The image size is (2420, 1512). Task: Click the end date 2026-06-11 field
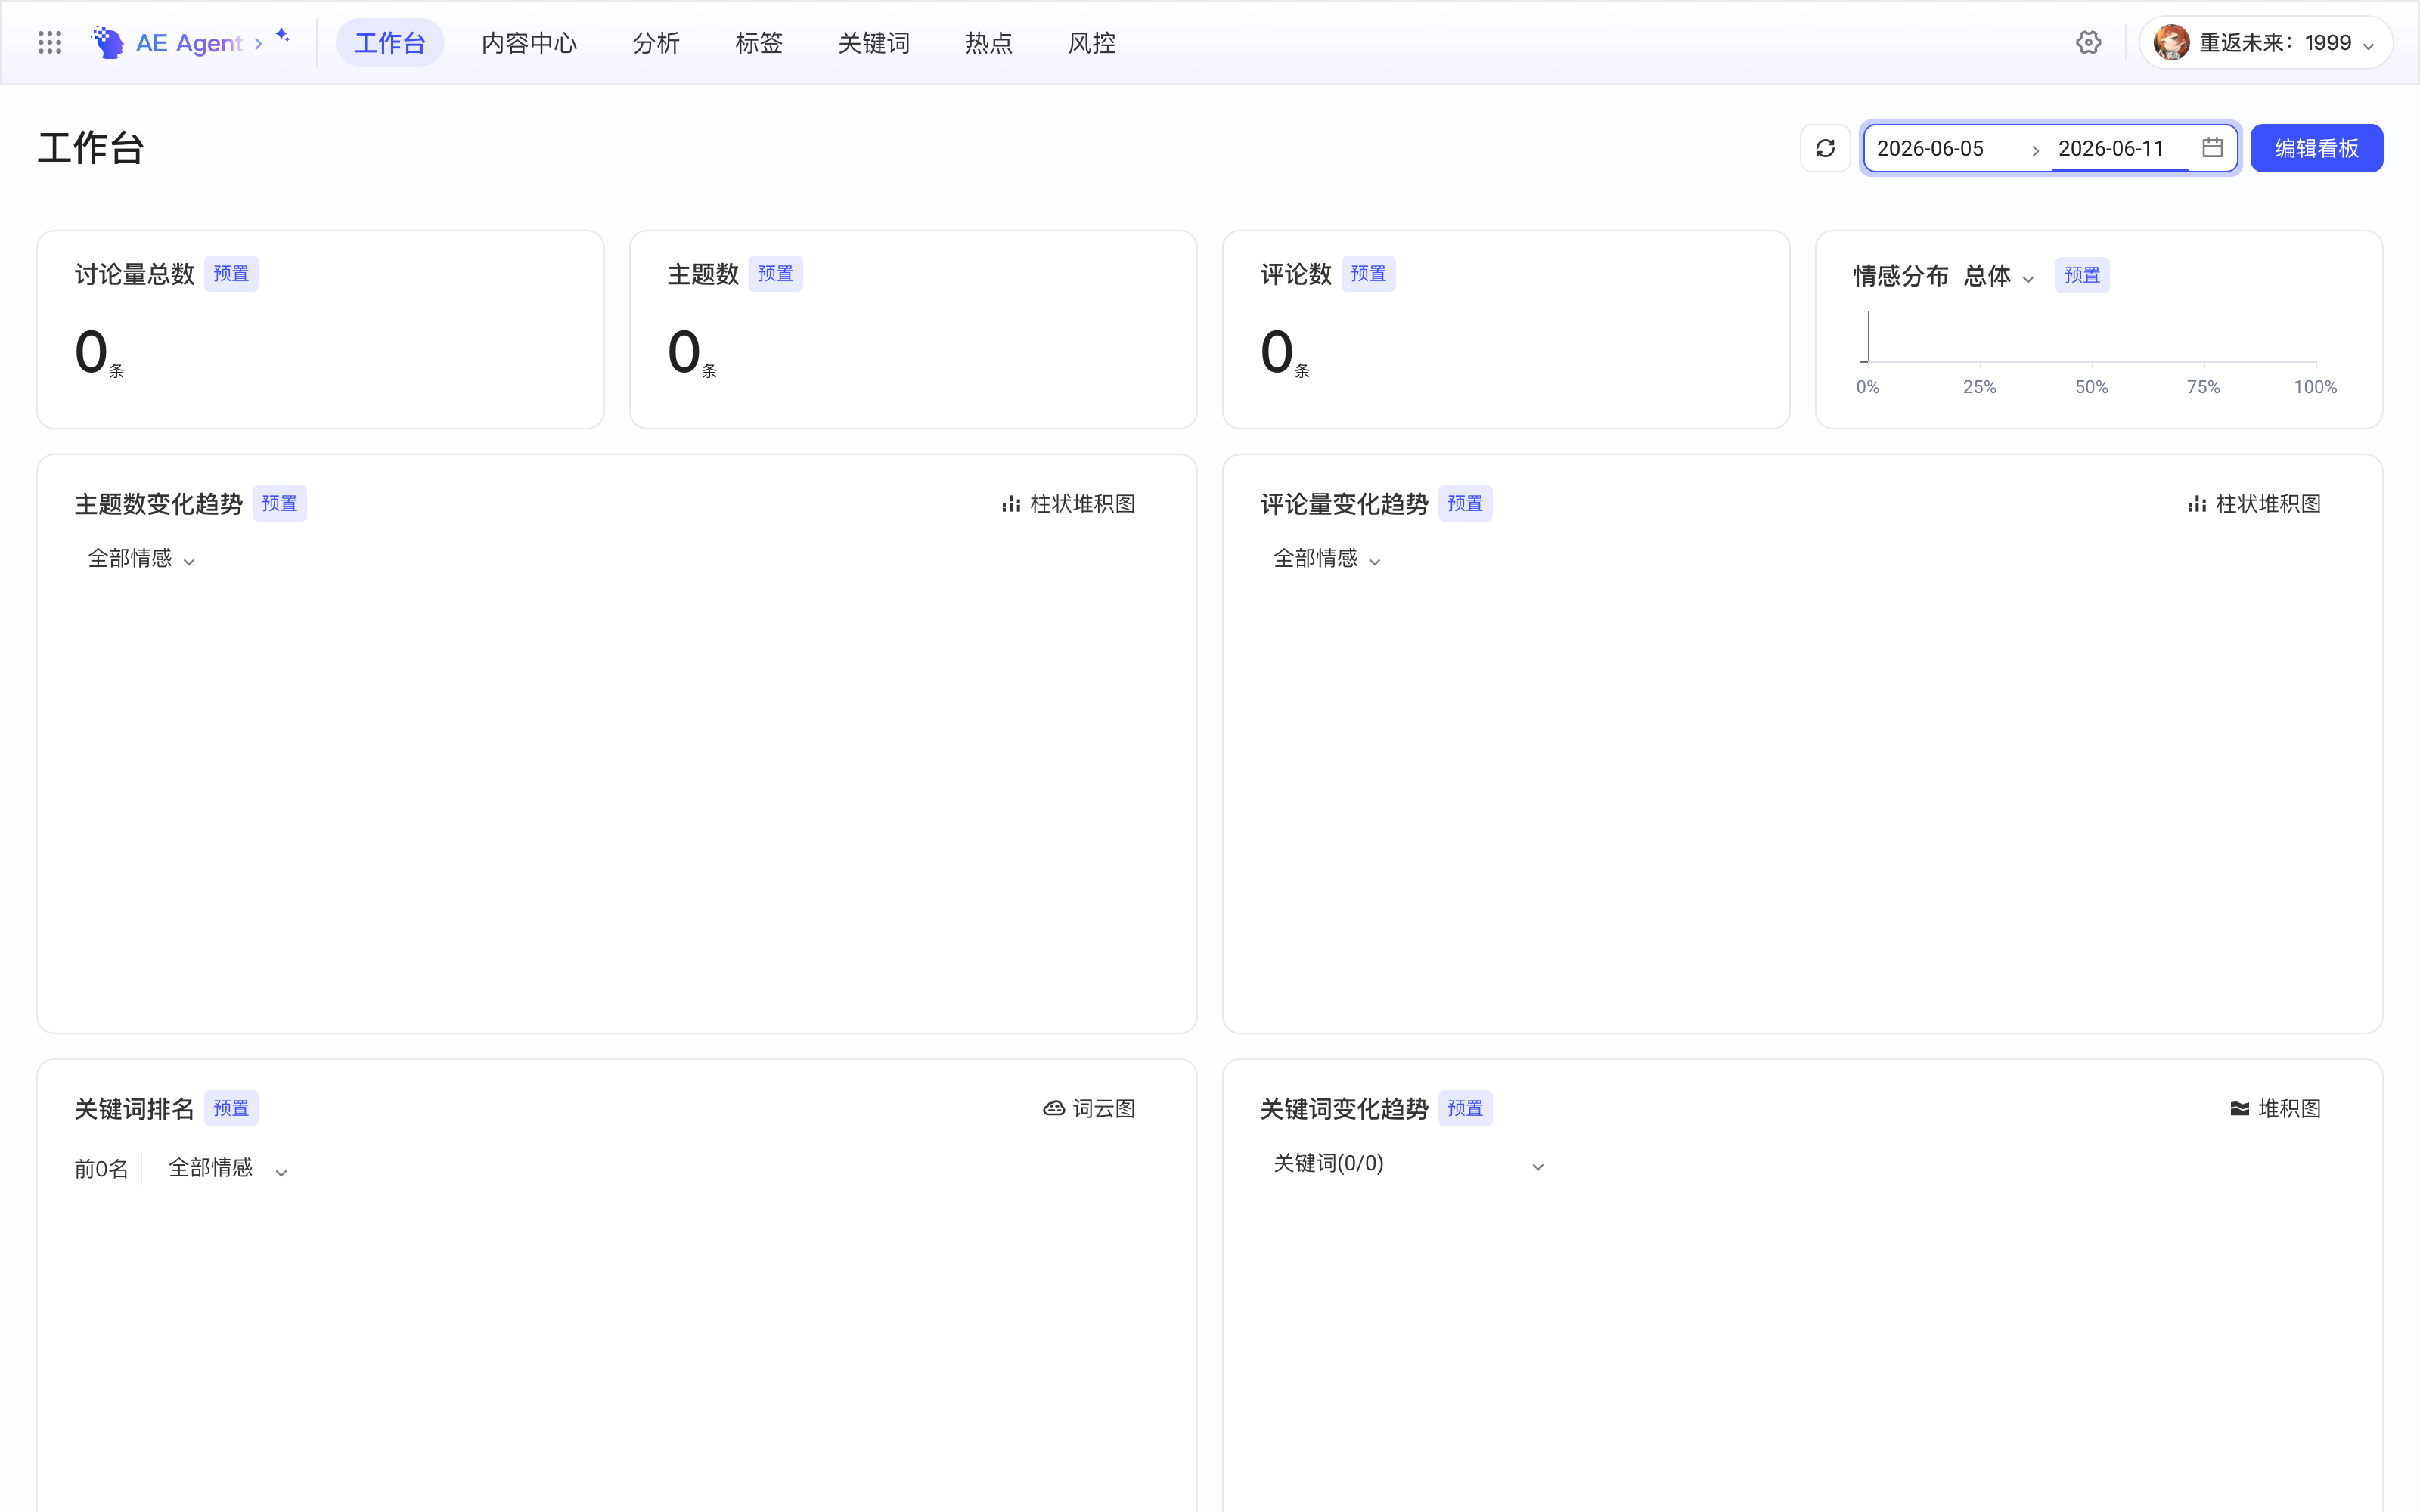pos(2120,148)
